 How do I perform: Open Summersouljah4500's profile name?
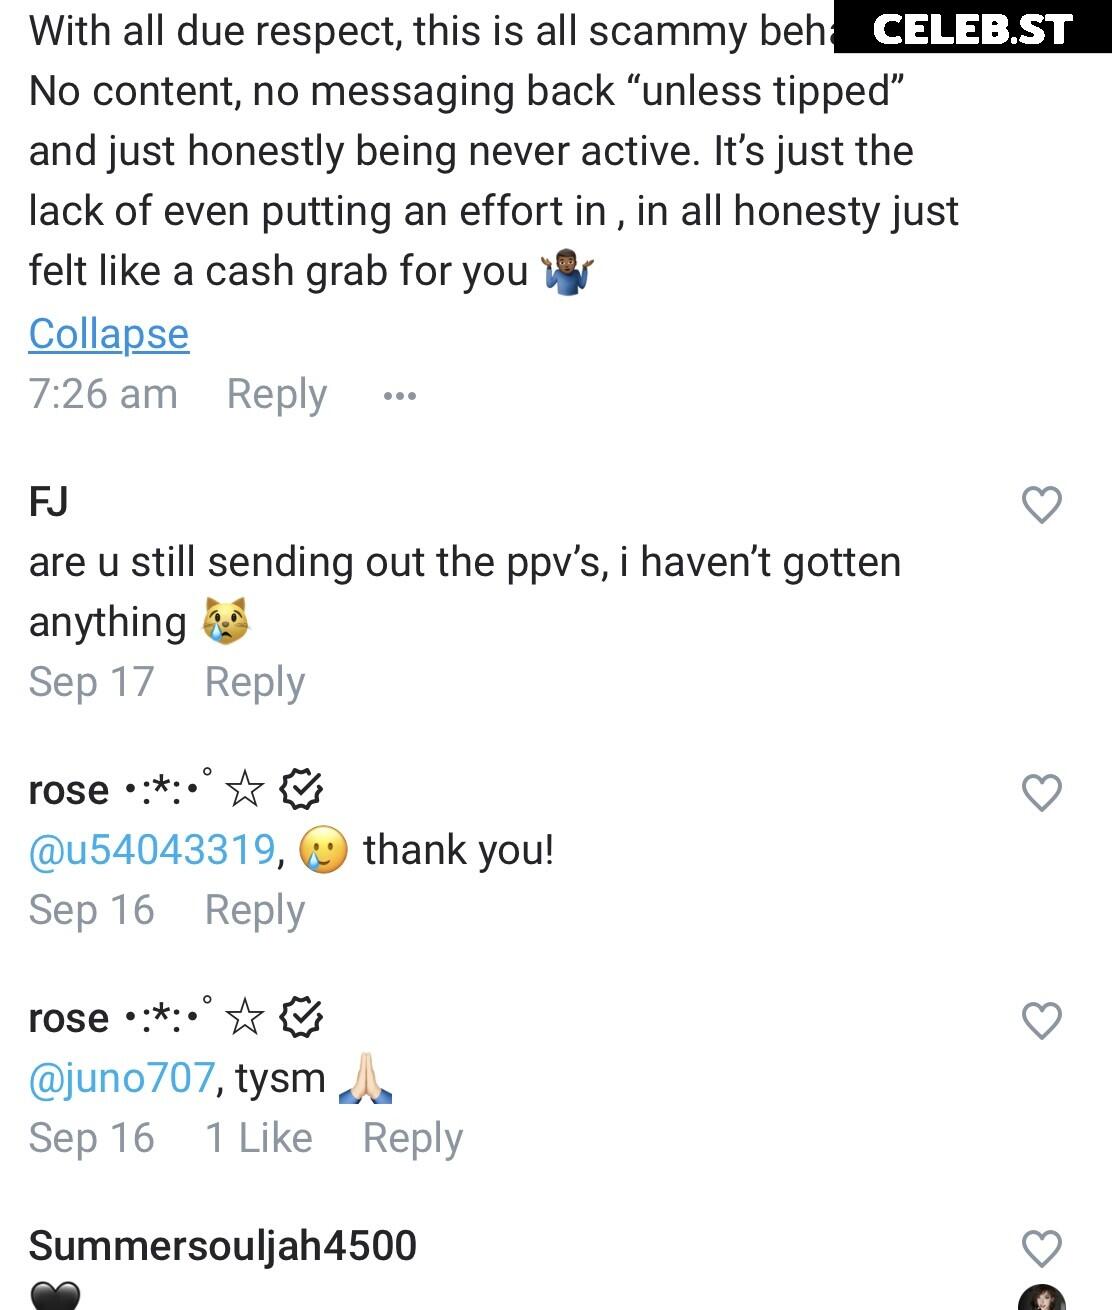tap(222, 1246)
